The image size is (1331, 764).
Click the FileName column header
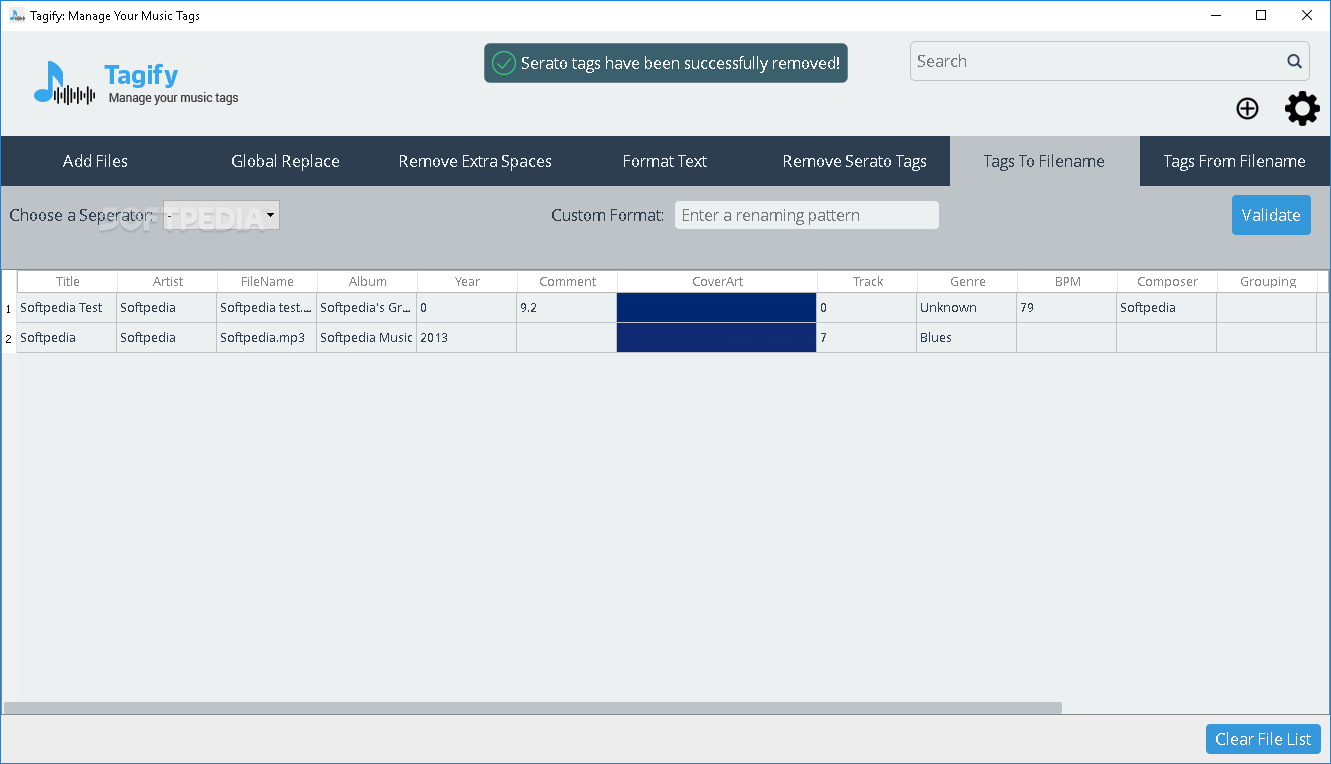click(268, 282)
